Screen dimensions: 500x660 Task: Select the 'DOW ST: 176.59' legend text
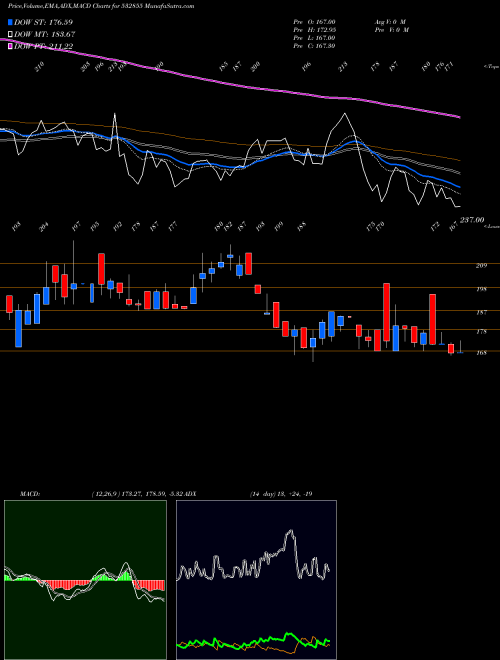pyautogui.click(x=43, y=22)
